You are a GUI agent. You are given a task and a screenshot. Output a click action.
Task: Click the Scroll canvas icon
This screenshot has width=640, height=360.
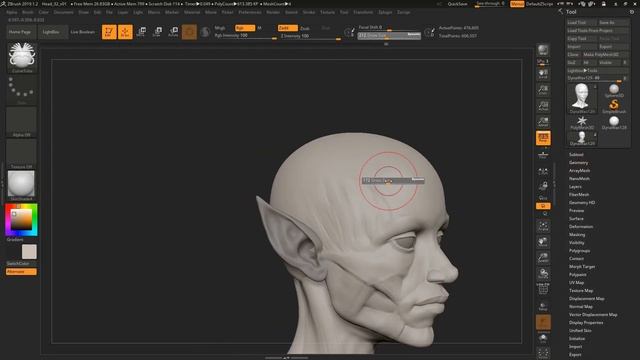click(543, 74)
